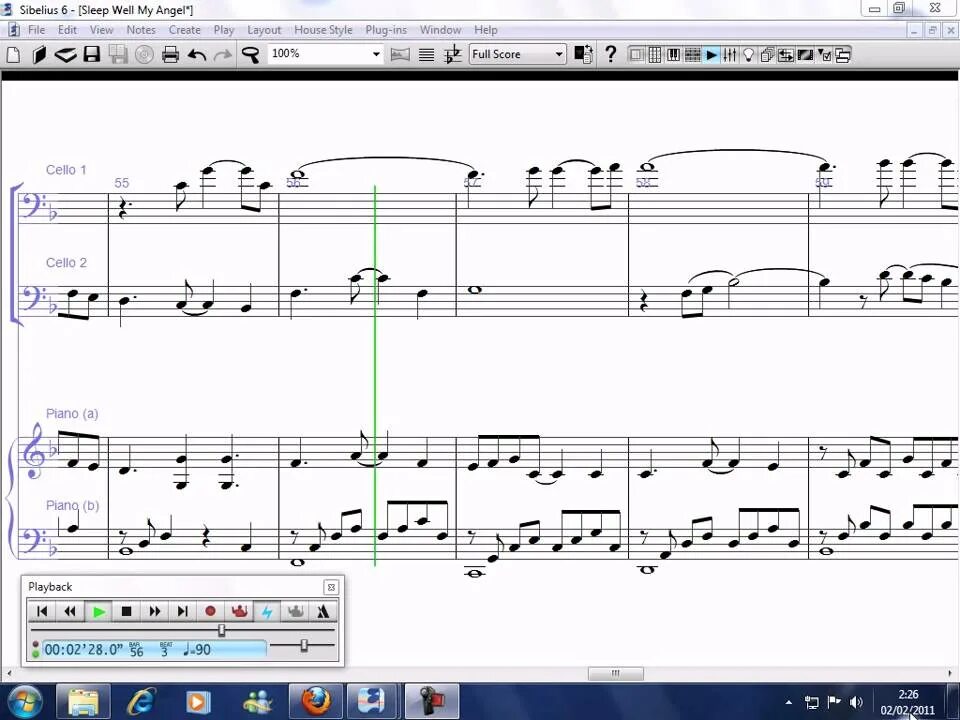Image resolution: width=960 pixels, height=720 pixels.
Task: Click the Hide tool windows icon
Action: pyautogui.click(x=843, y=55)
